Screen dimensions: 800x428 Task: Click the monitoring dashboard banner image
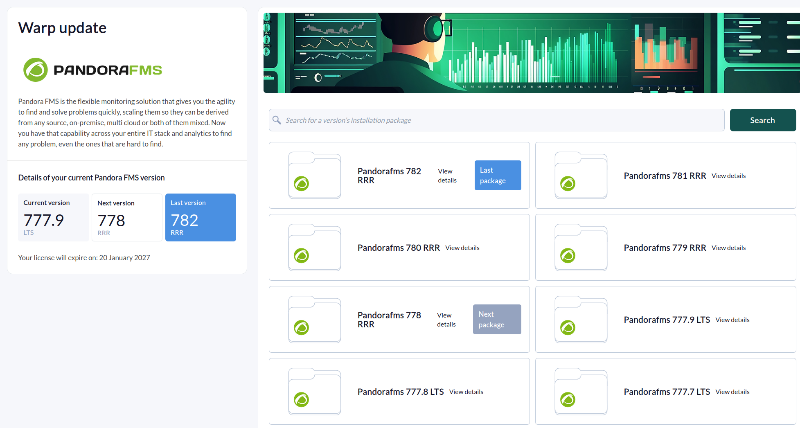[x=532, y=53]
